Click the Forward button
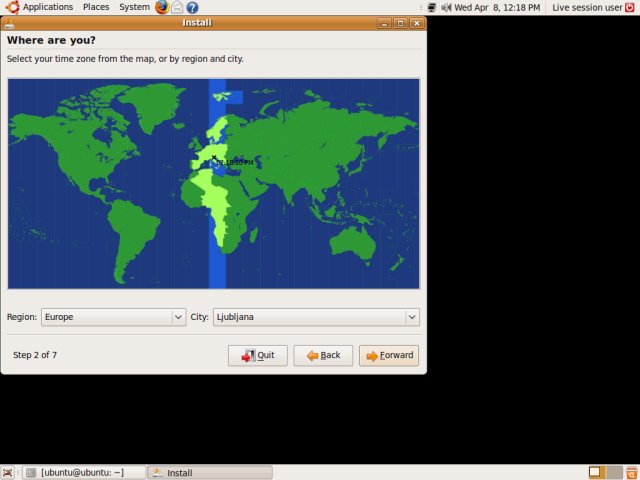This screenshot has height=480, width=640. [389, 356]
